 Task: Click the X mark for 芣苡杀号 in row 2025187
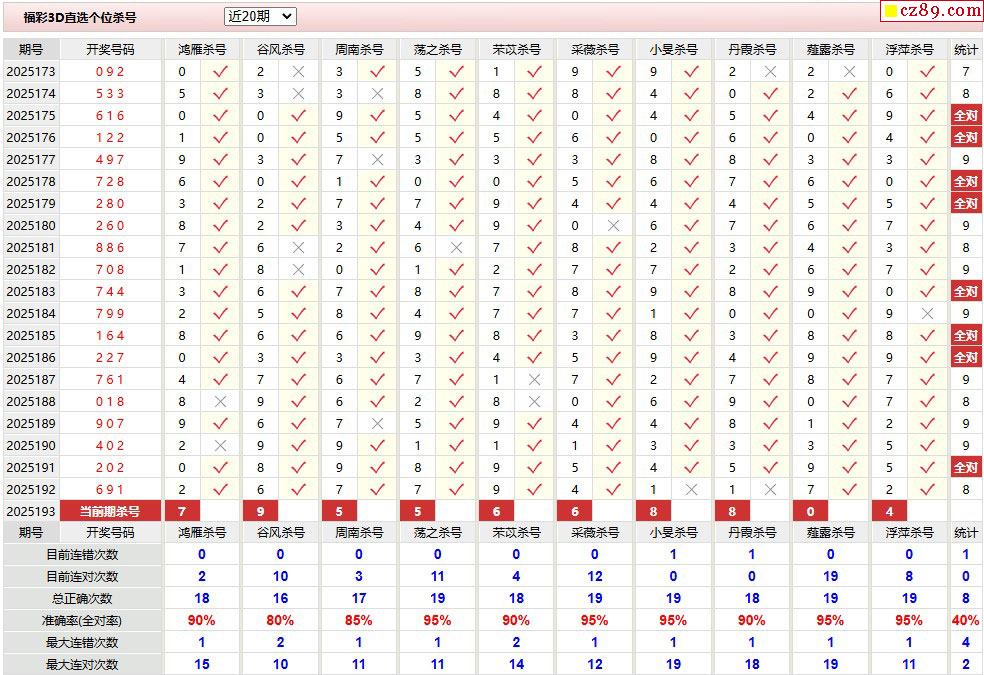535,379
